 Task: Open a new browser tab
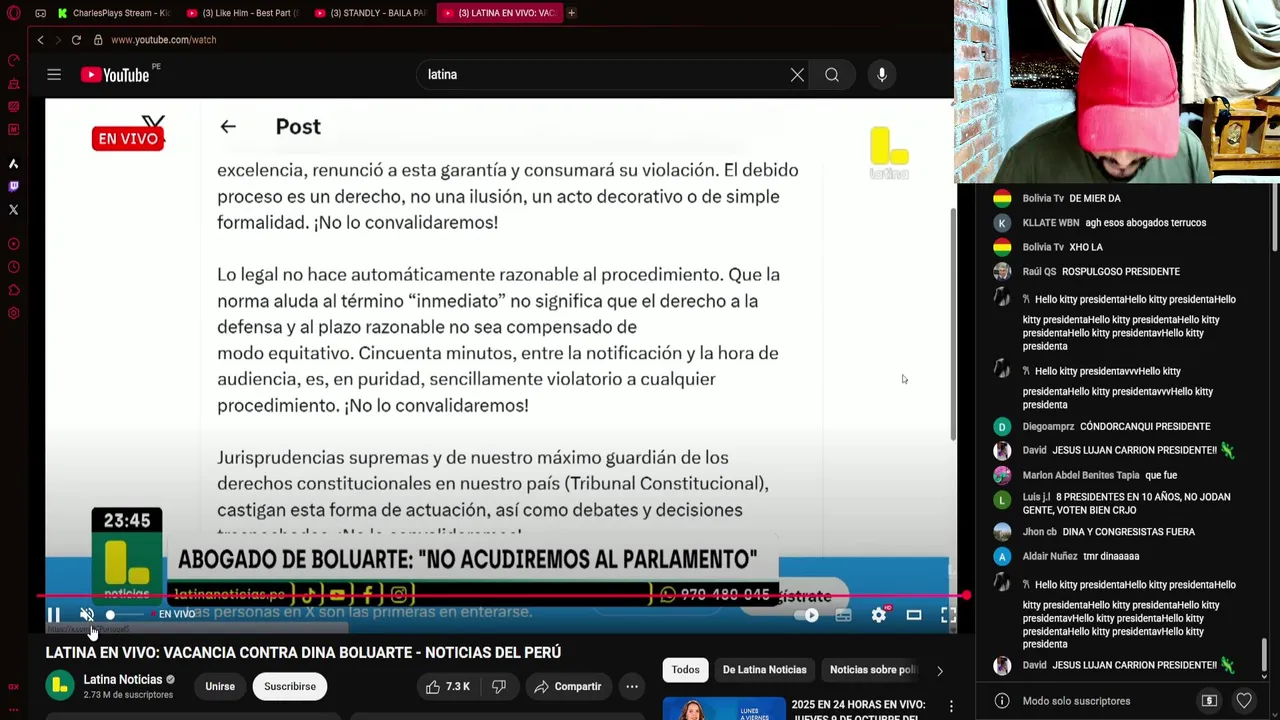[572, 13]
